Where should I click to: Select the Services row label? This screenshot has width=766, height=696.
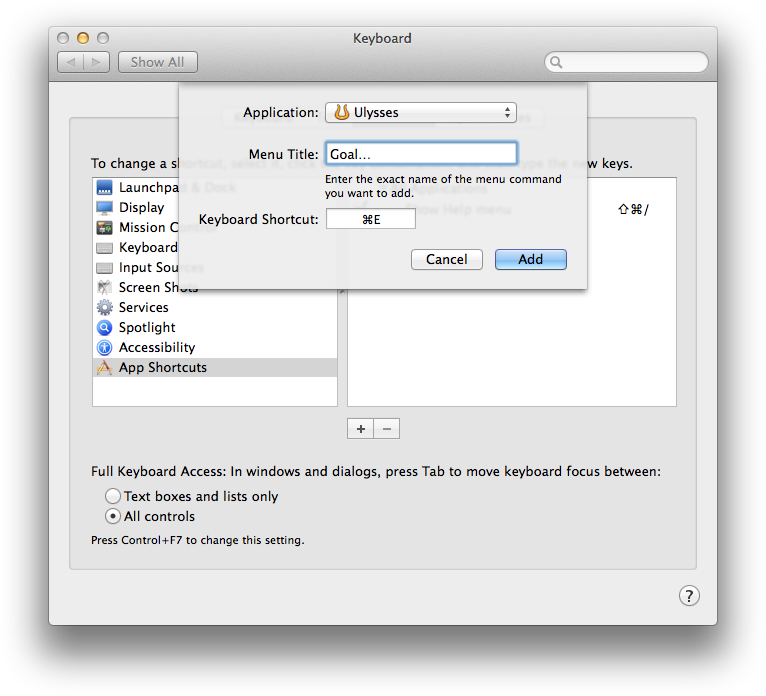pyautogui.click(x=144, y=308)
